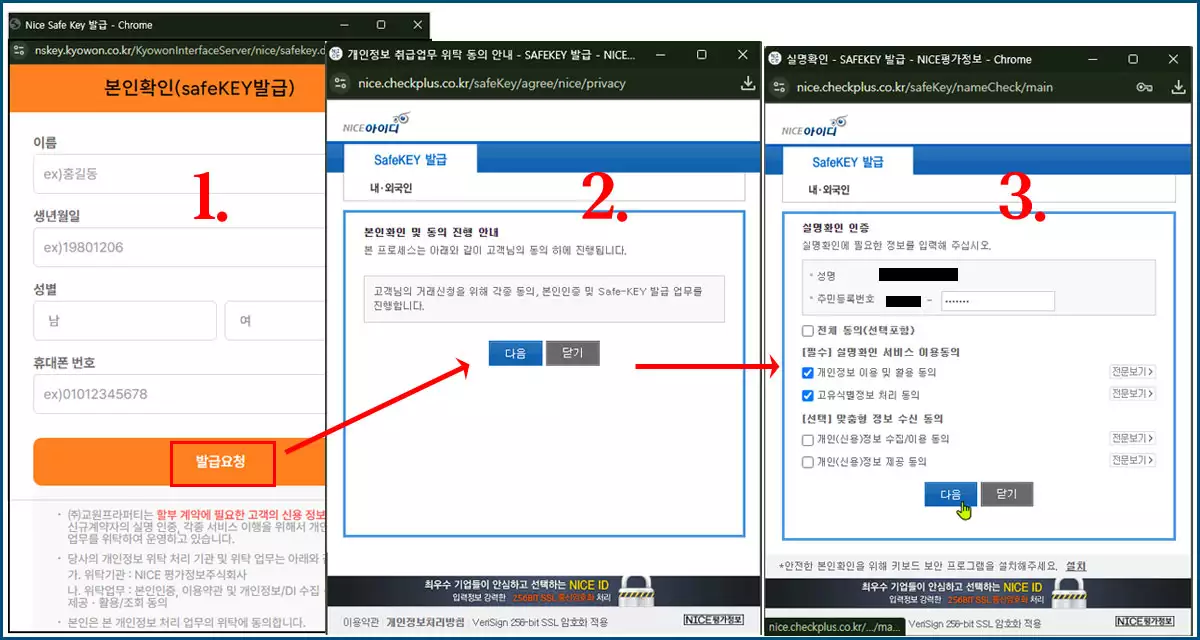Click the NICE ID logo in the bottom banner

click(x=1023, y=588)
